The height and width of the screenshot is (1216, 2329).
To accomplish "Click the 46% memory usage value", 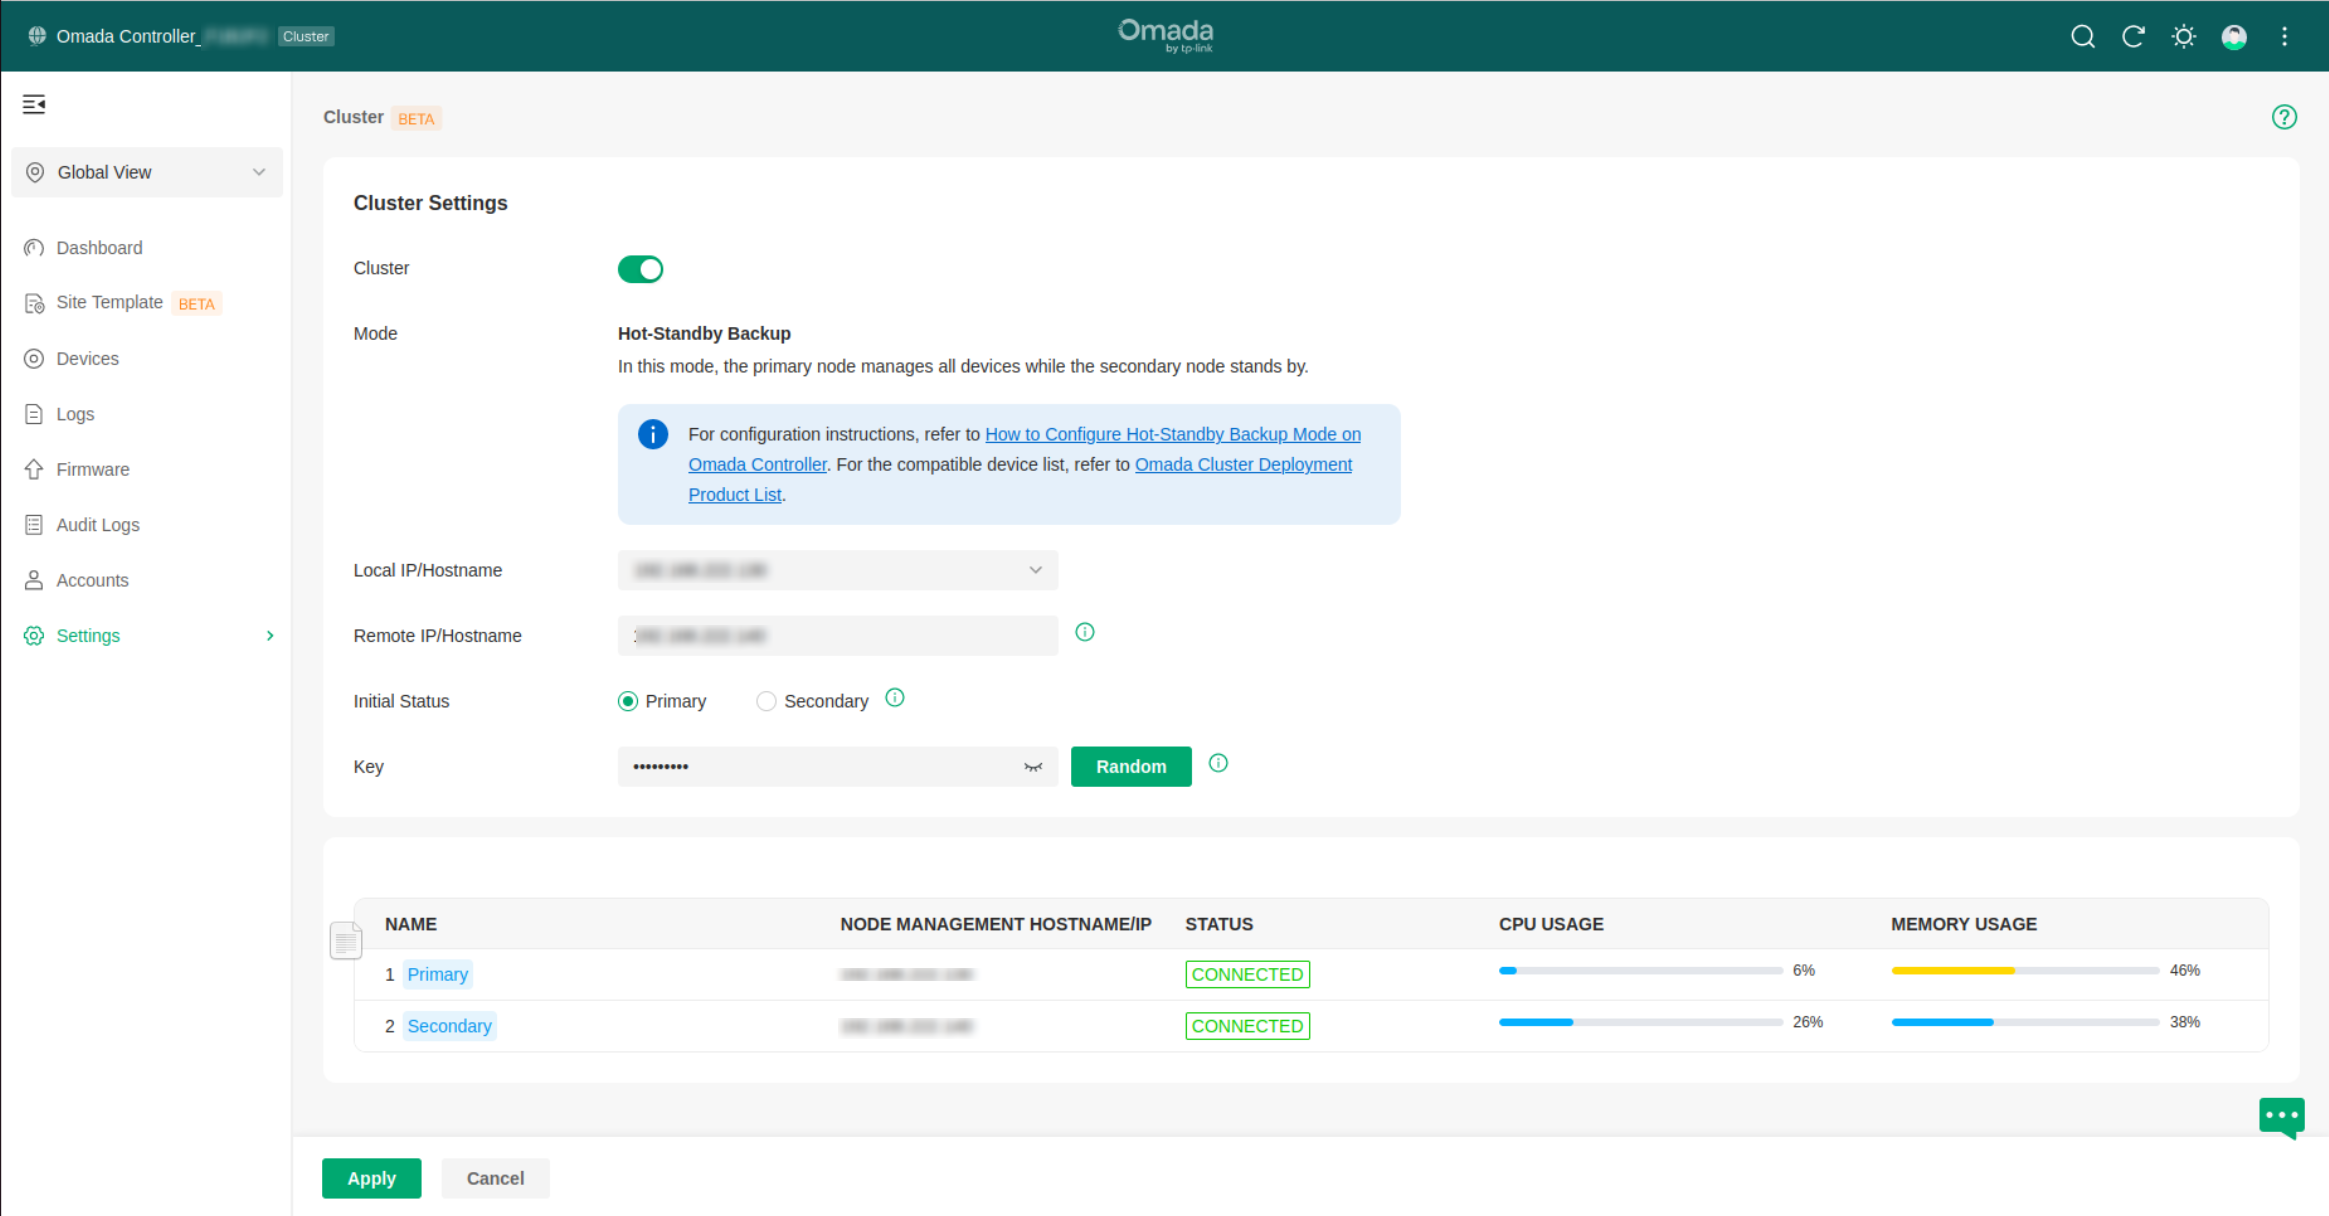I will [x=2185, y=971].
